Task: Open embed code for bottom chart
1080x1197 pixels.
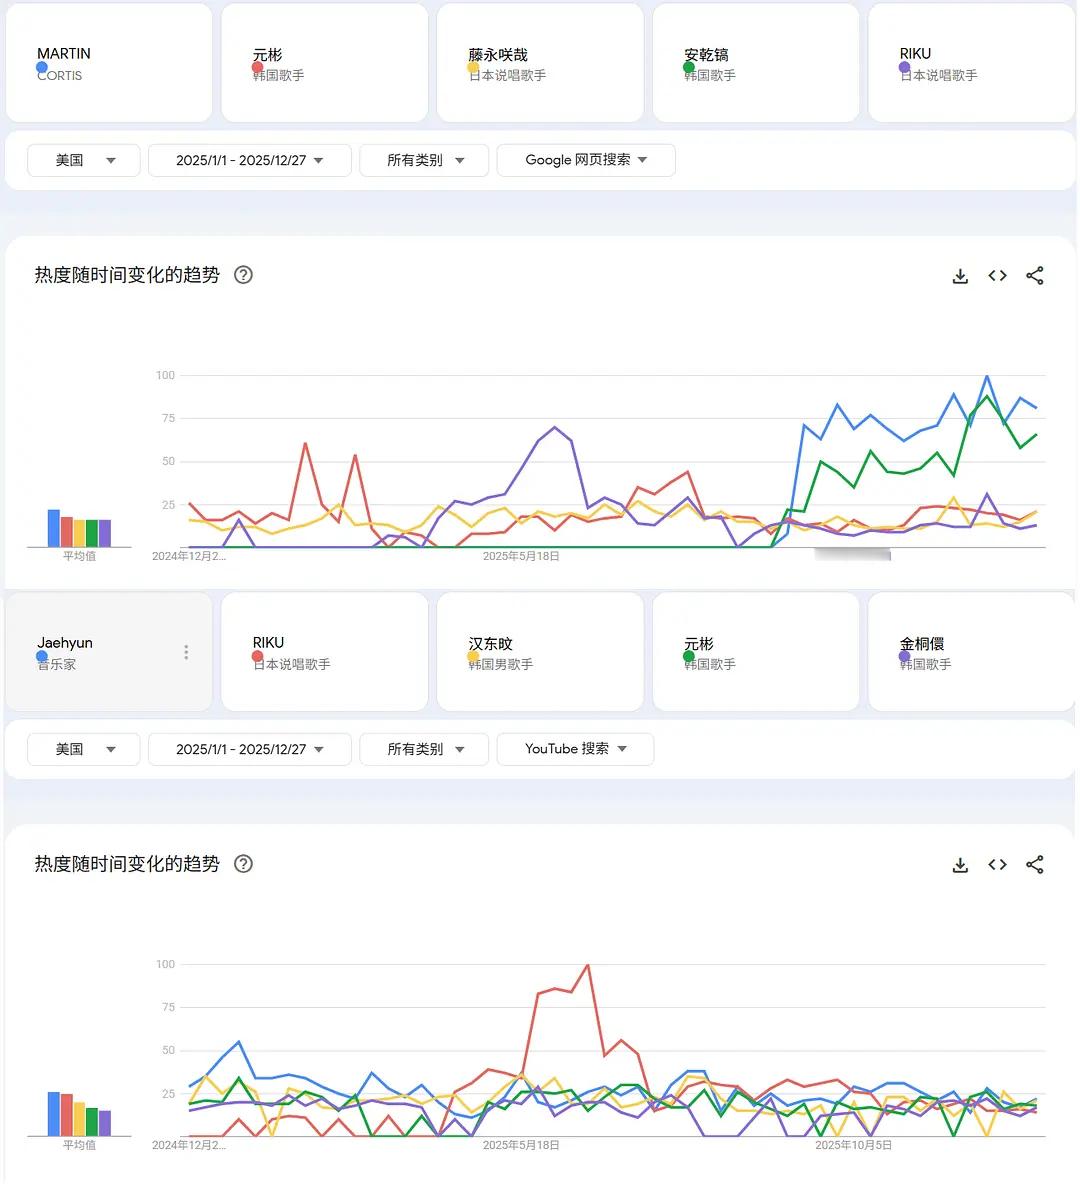Action: [997, 865]
